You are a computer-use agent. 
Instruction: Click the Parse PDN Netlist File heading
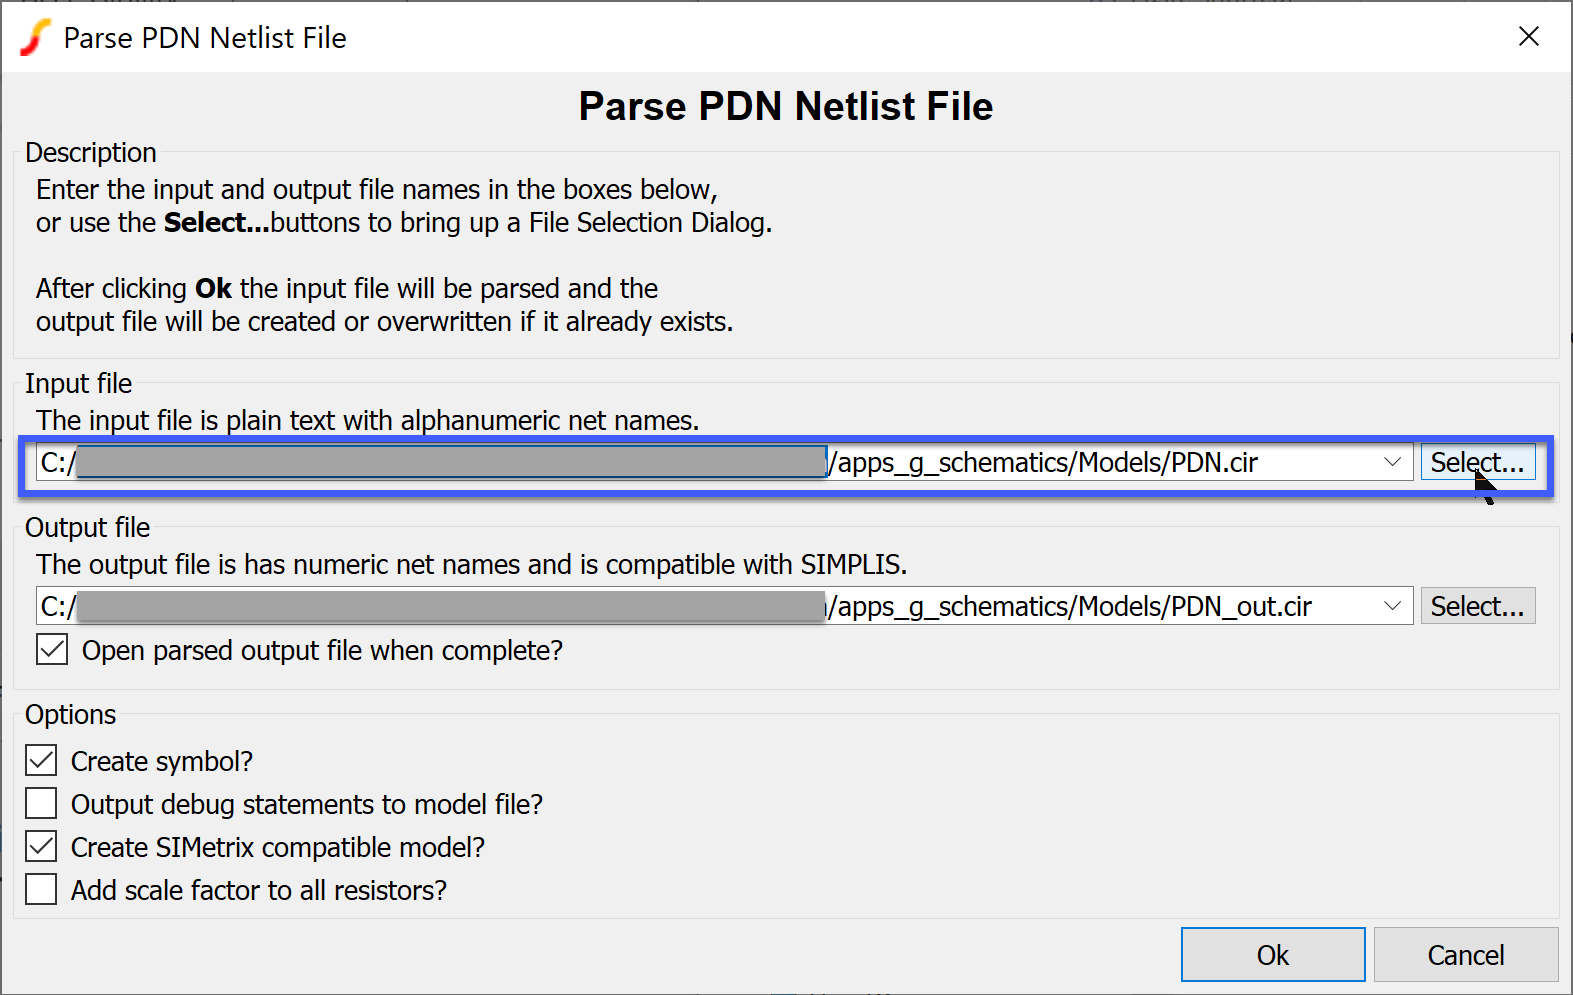786,107
